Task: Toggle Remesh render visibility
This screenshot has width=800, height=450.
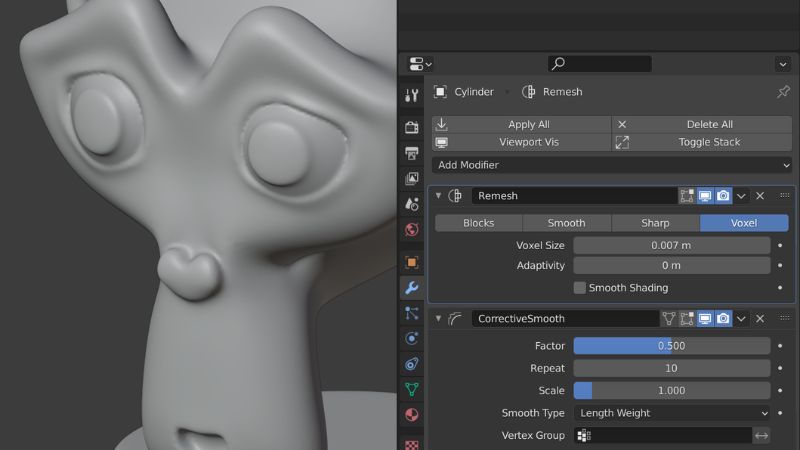Action: pyautogui.click(x=723, y=196)
